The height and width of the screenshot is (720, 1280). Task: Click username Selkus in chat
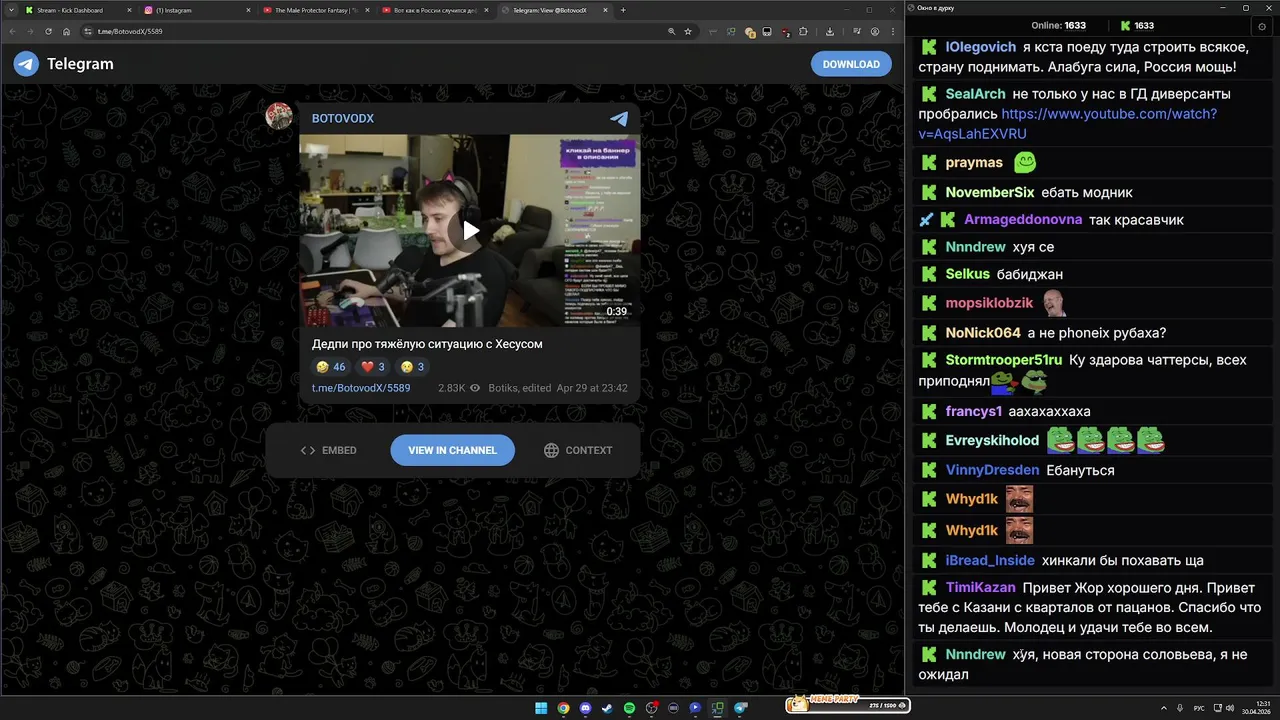[968, 274]
